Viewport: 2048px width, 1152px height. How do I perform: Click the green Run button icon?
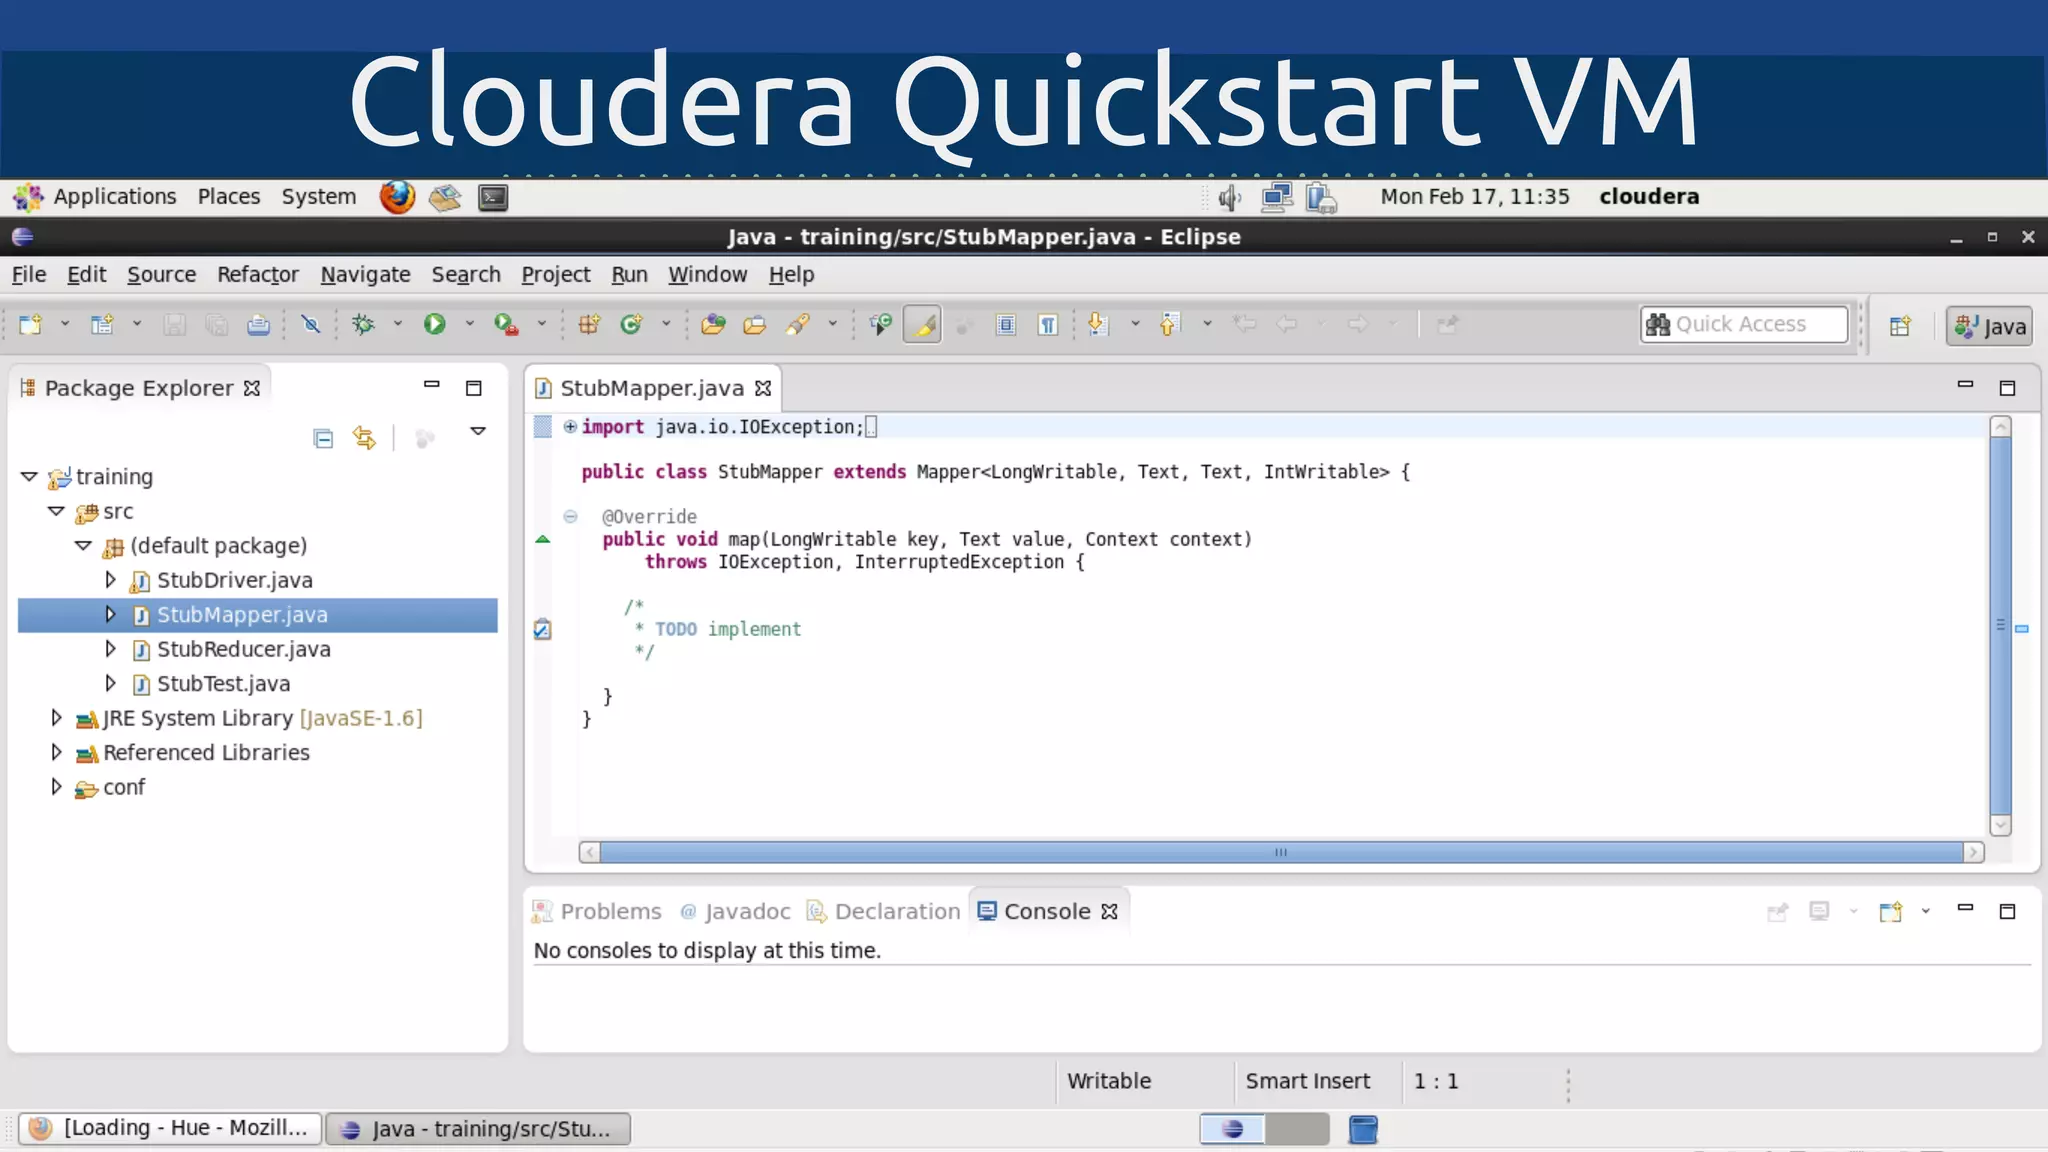coord(434,324)
